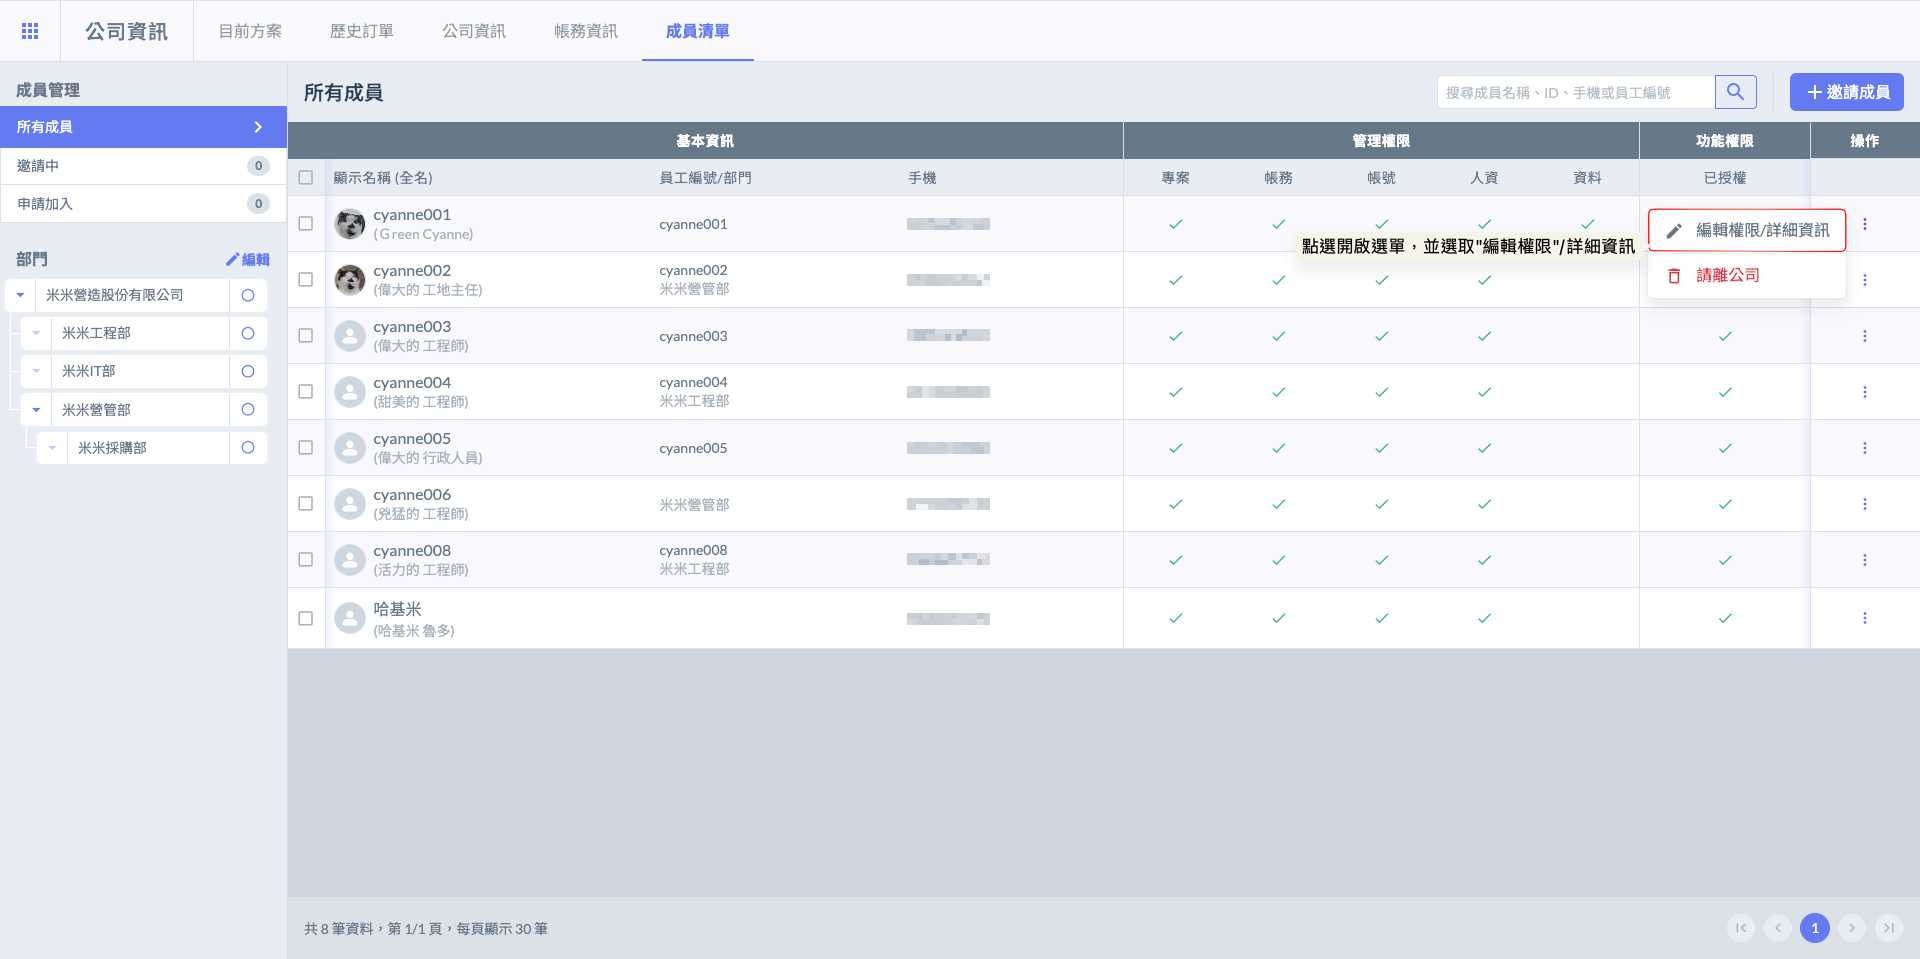Open the three-dot menu for 哈基米
This screenshot has width=1920, height=959.
click(1864, 618)
